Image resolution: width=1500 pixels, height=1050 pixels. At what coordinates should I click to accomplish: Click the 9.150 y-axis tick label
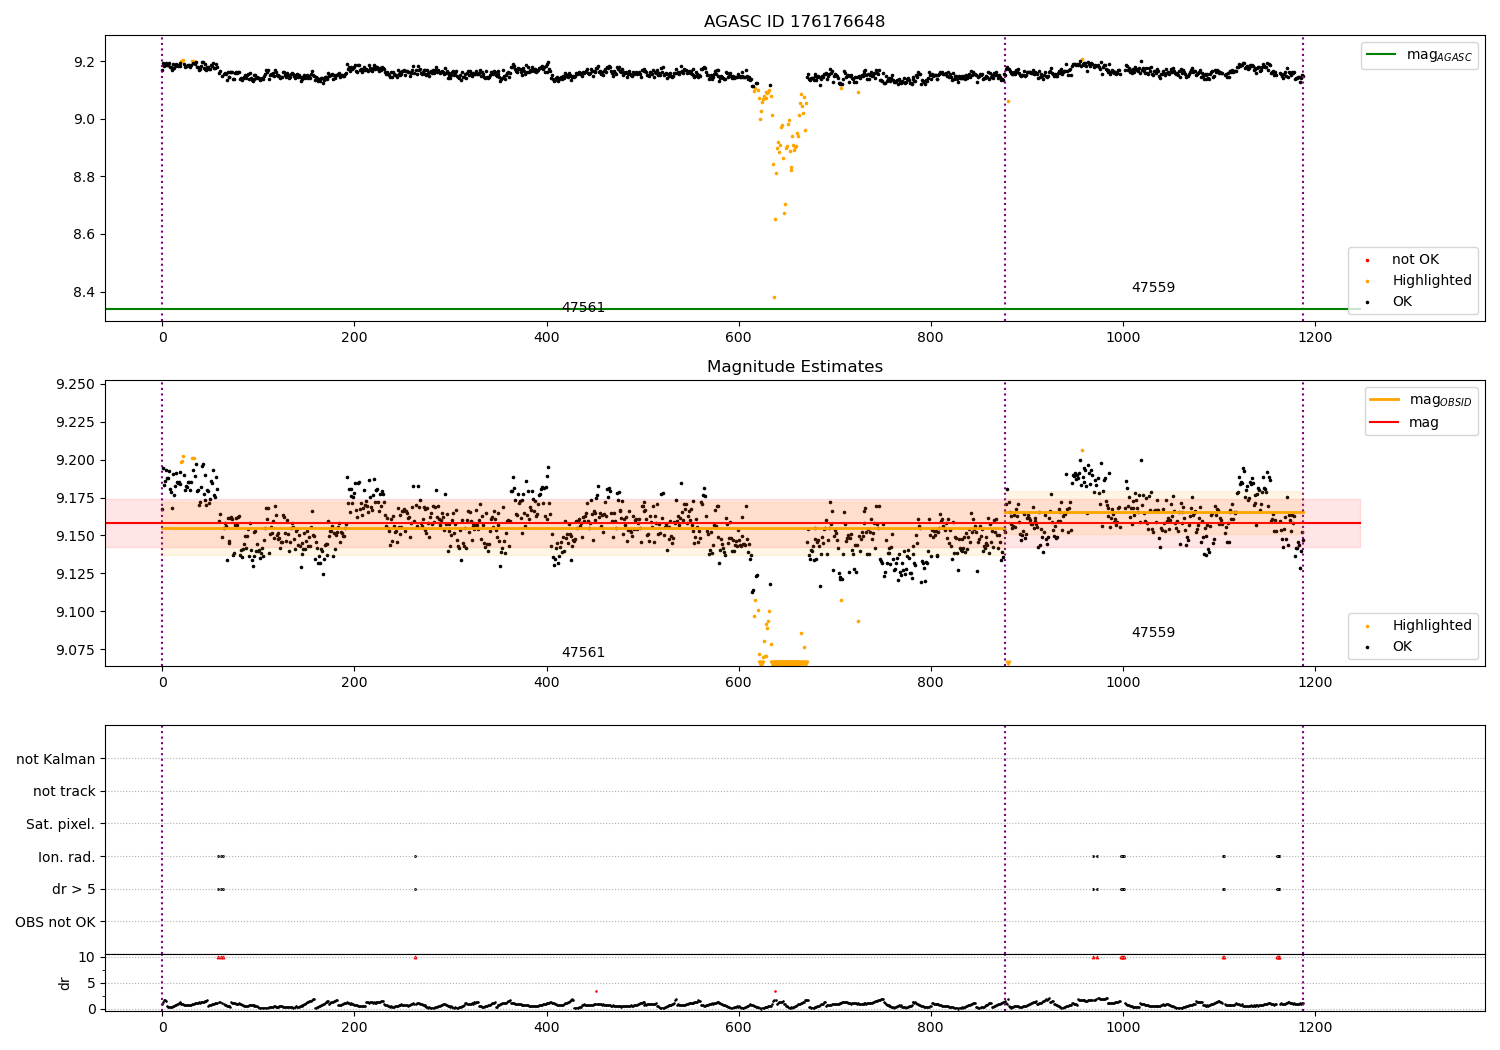pyautogui.click(x=75, y=536)
